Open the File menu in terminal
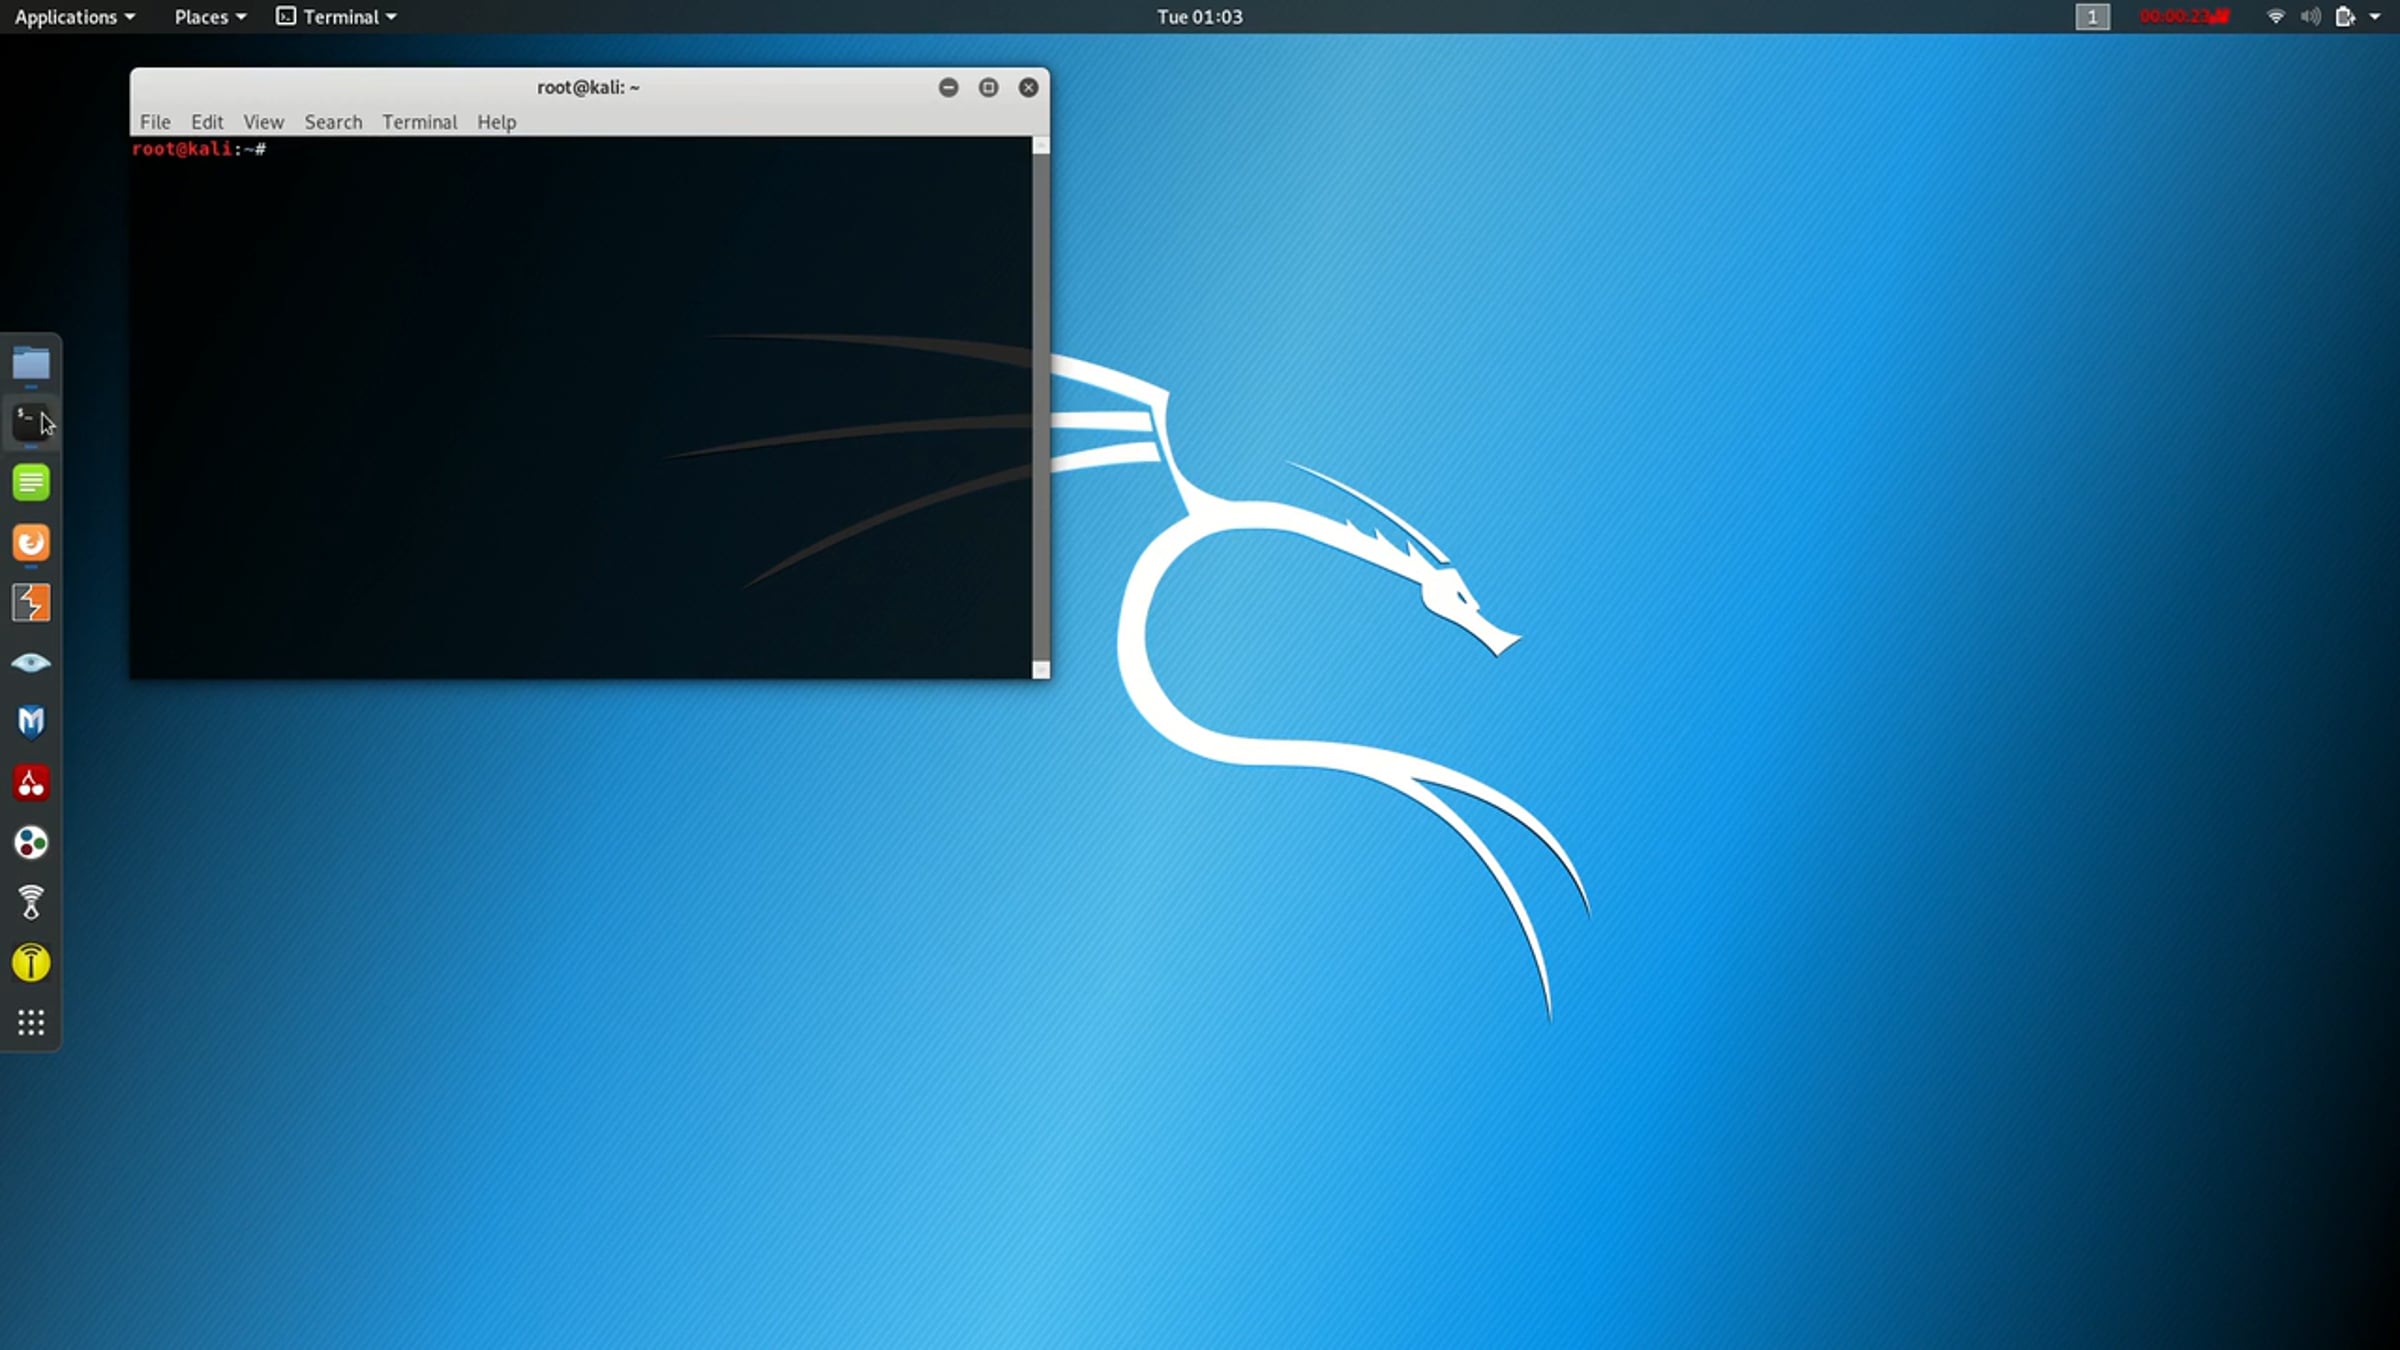Screen dimensions: 2400x1350 155,122
